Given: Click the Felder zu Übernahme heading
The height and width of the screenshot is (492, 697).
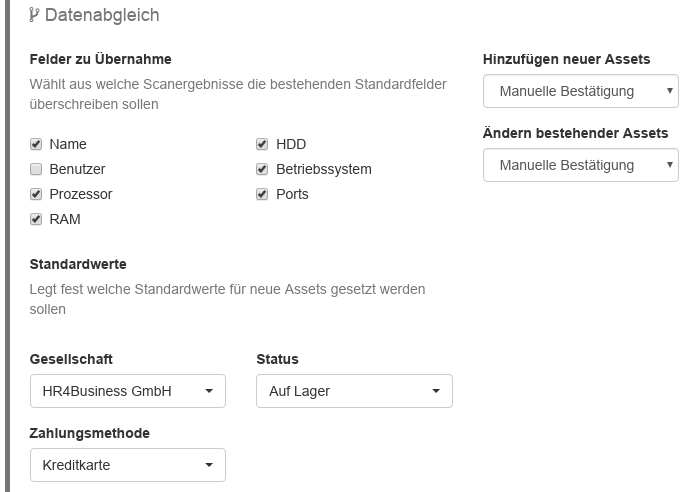Looking at the screenshot, I should click(100, 59).
